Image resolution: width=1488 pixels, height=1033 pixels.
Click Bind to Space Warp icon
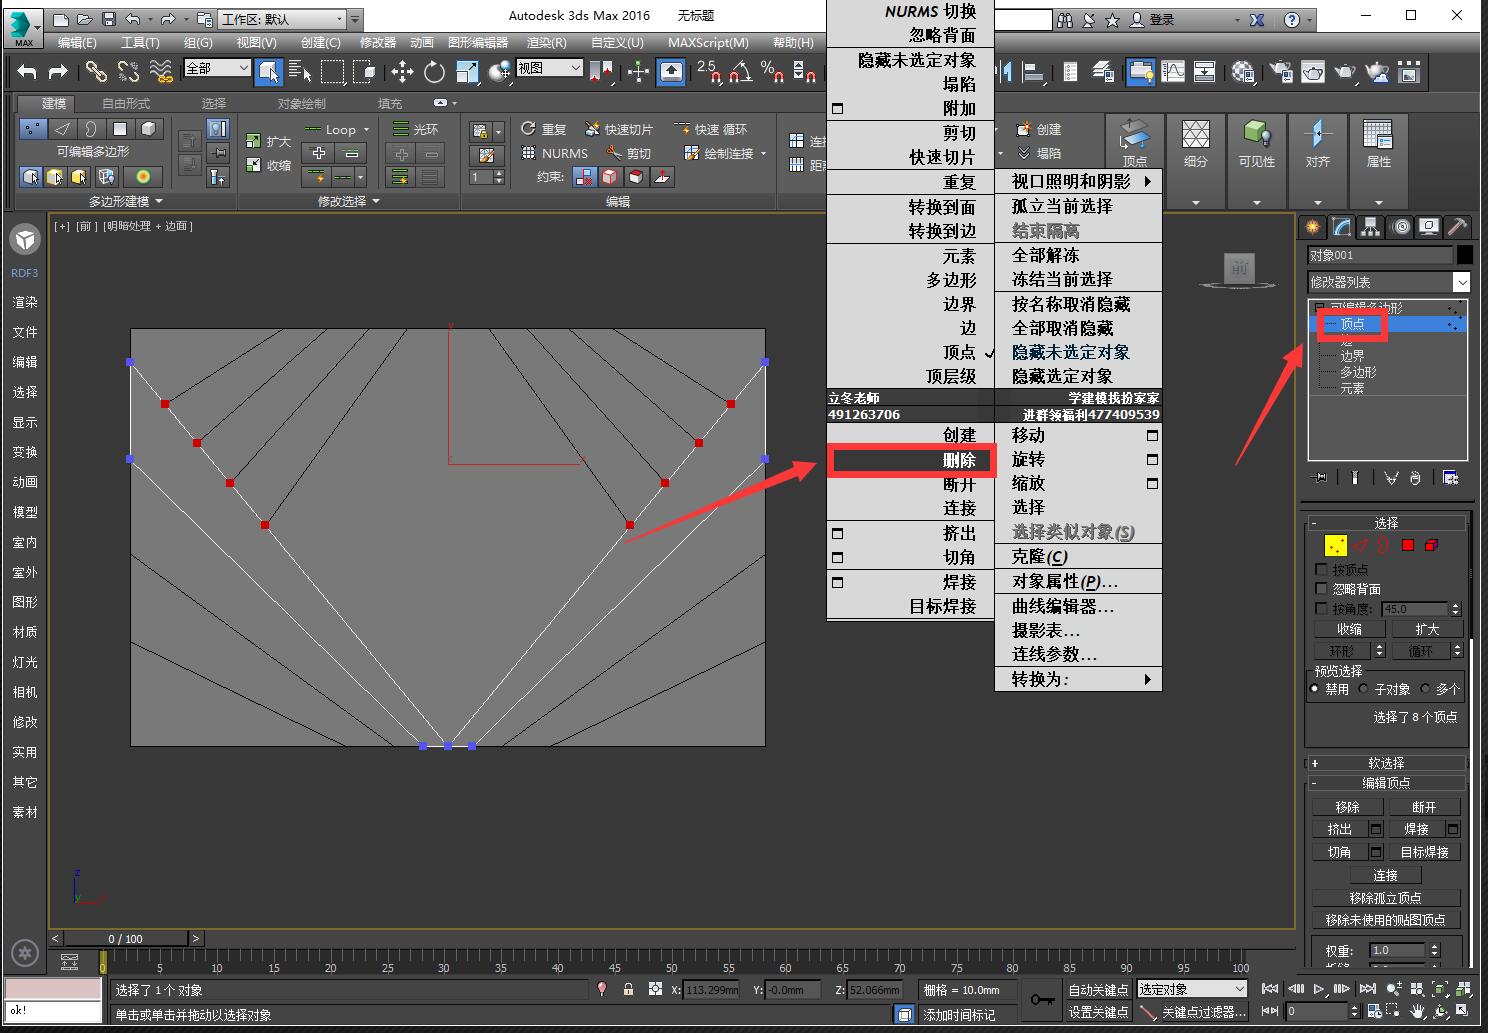pos(160,71)
